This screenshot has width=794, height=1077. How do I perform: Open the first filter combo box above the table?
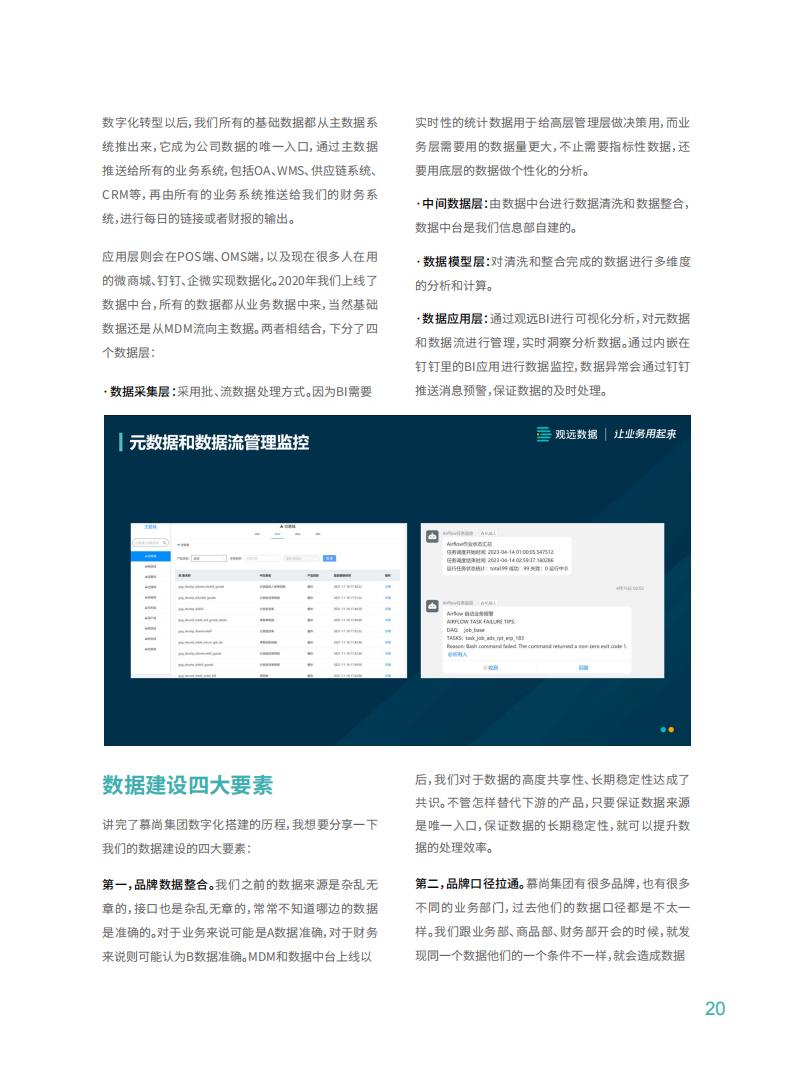click(x=208, y=558)
